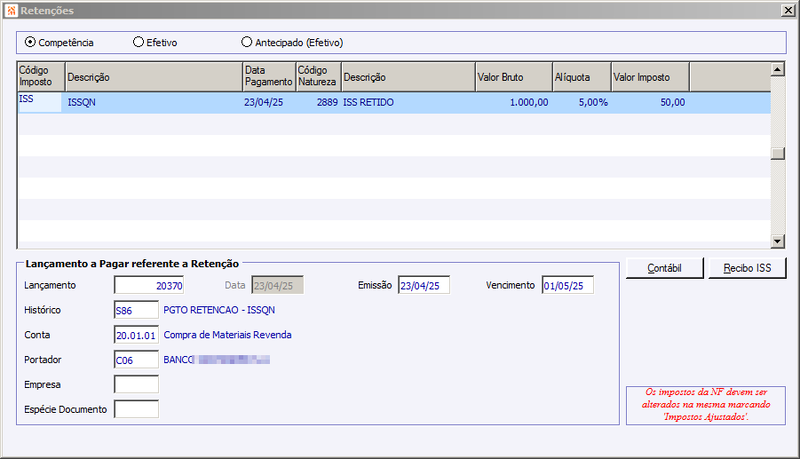This screenshot has height=459, width=800.
Task: Click the Emissão date field
Action: coord(423,285)
